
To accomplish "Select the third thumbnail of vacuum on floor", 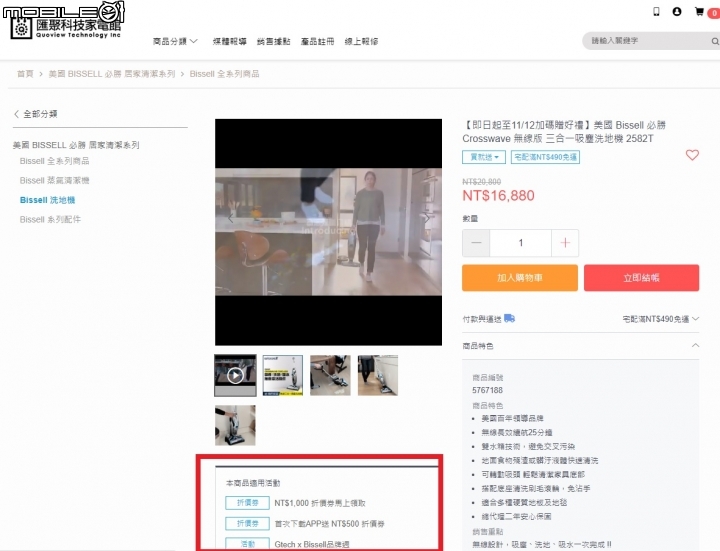I will tap(330, 375).
